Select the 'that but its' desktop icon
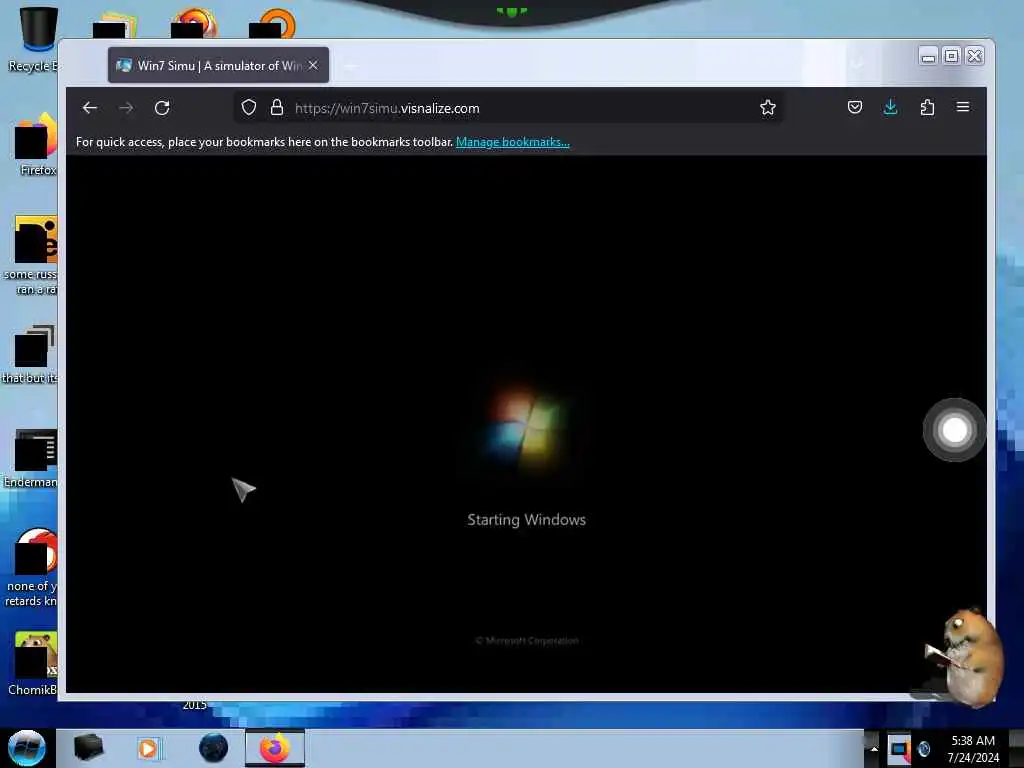 click(x=31, y=354)
